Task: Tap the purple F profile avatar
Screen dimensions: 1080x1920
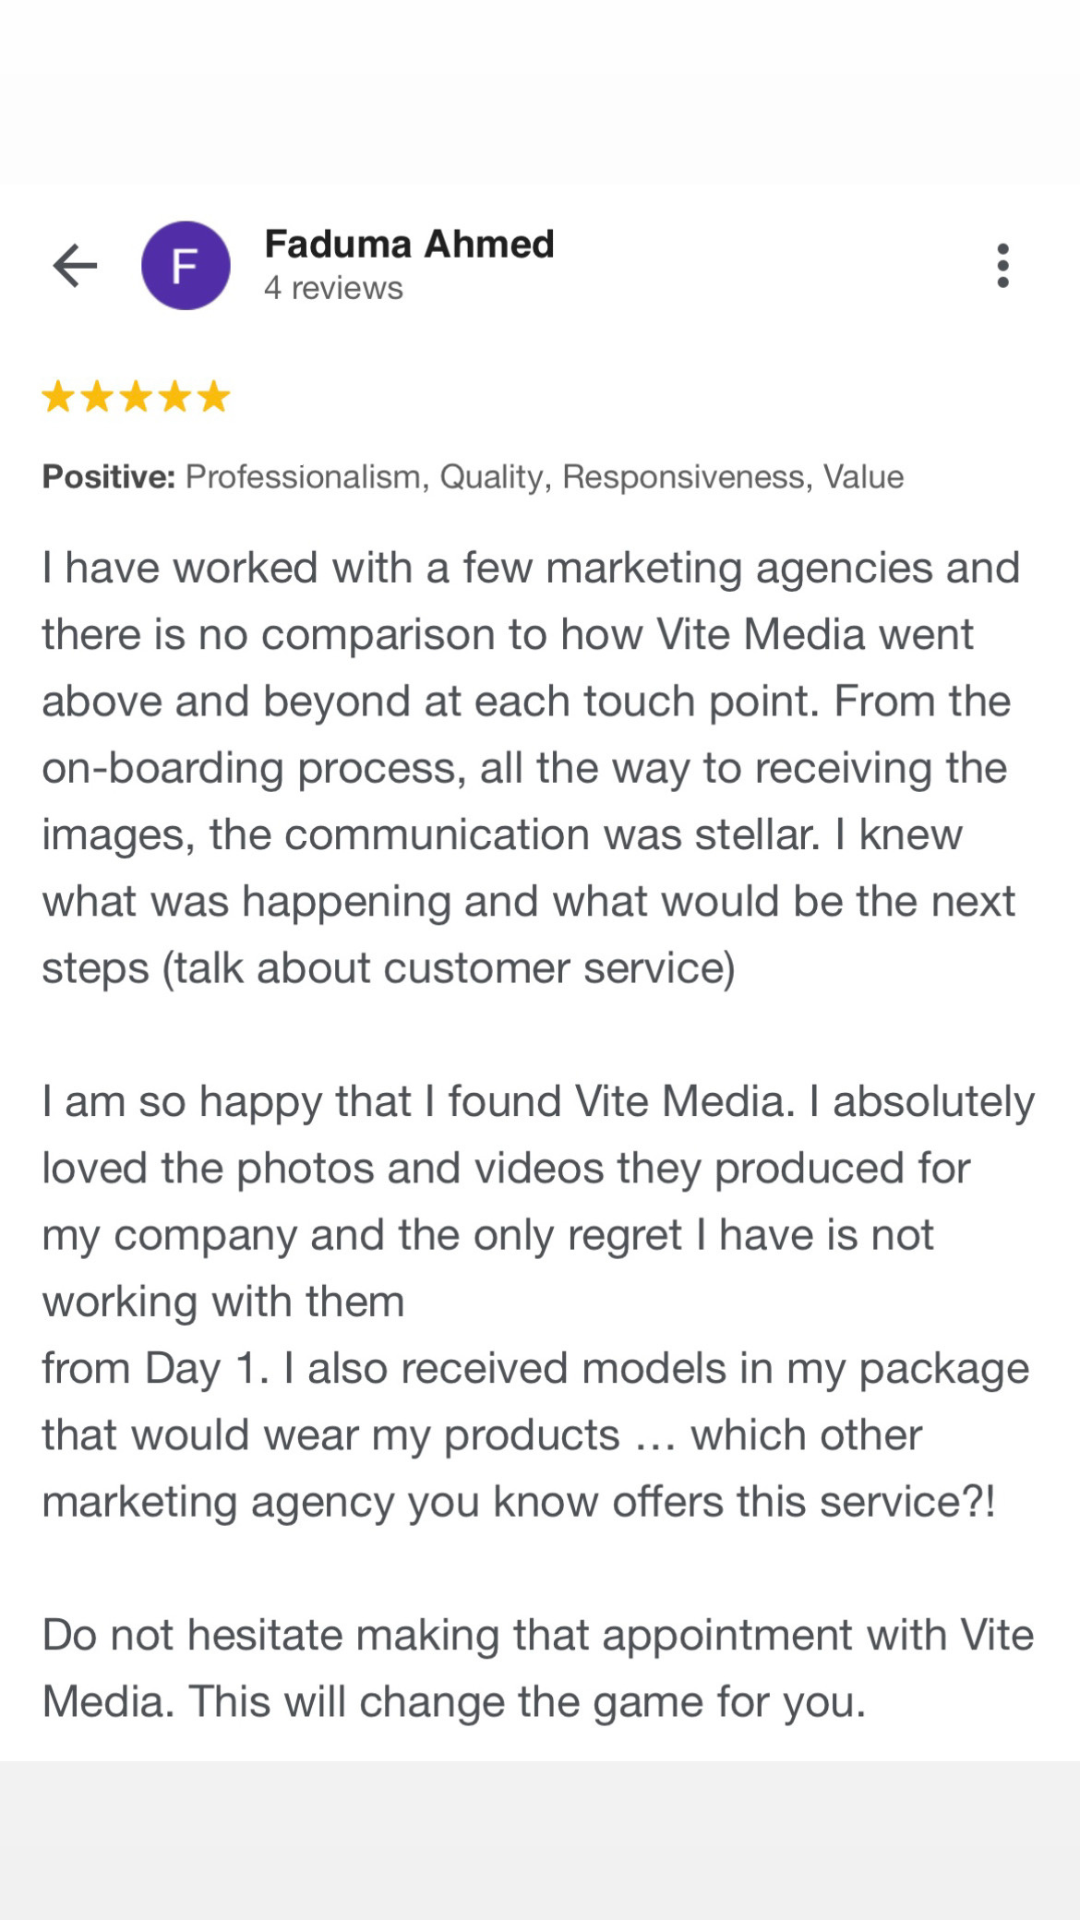Action: (186, 266)
